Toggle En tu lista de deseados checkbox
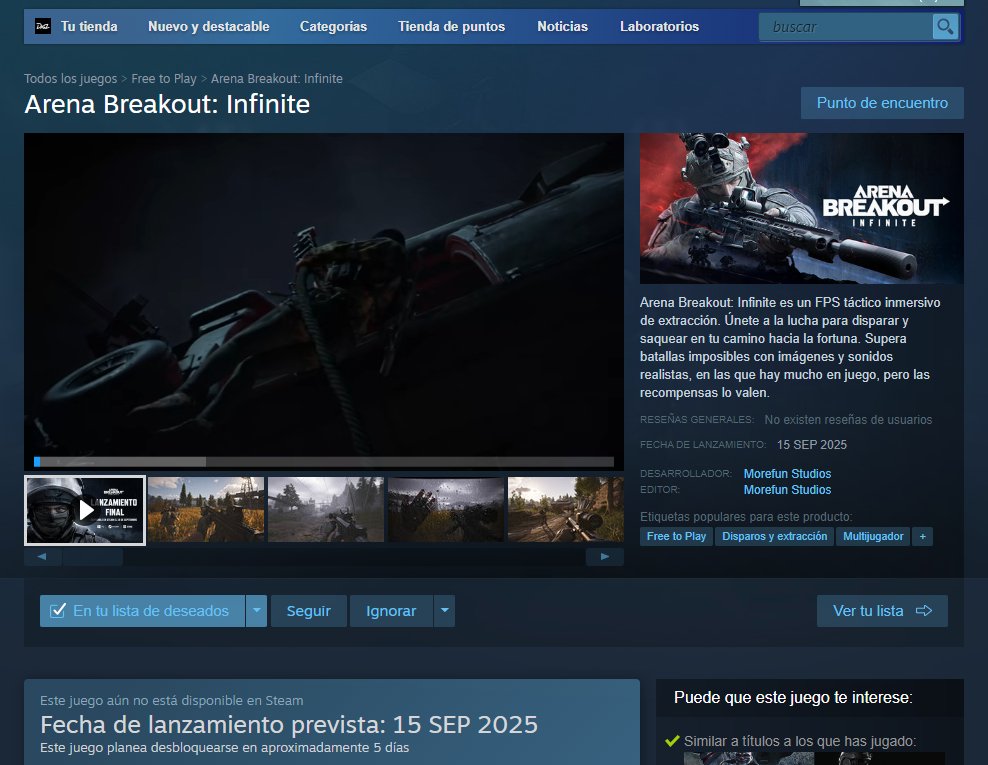Screen dimensions: 988x765 pos(57,611)
